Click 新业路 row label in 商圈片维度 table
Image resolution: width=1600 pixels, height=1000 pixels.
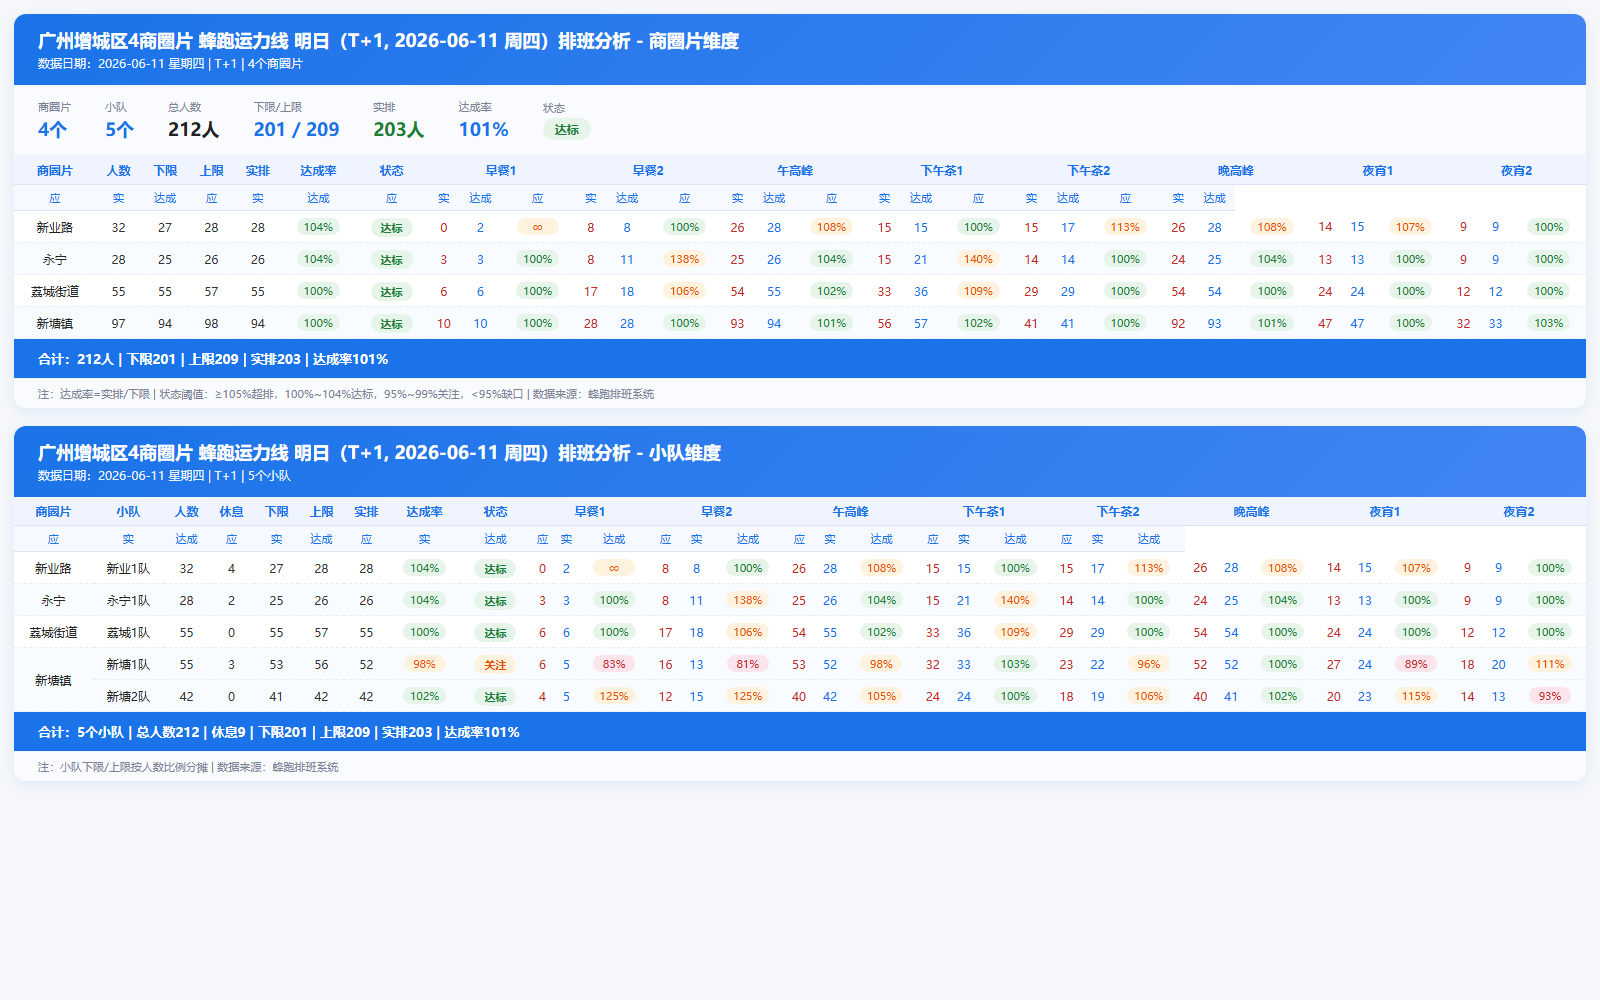[x=55, y=227]
